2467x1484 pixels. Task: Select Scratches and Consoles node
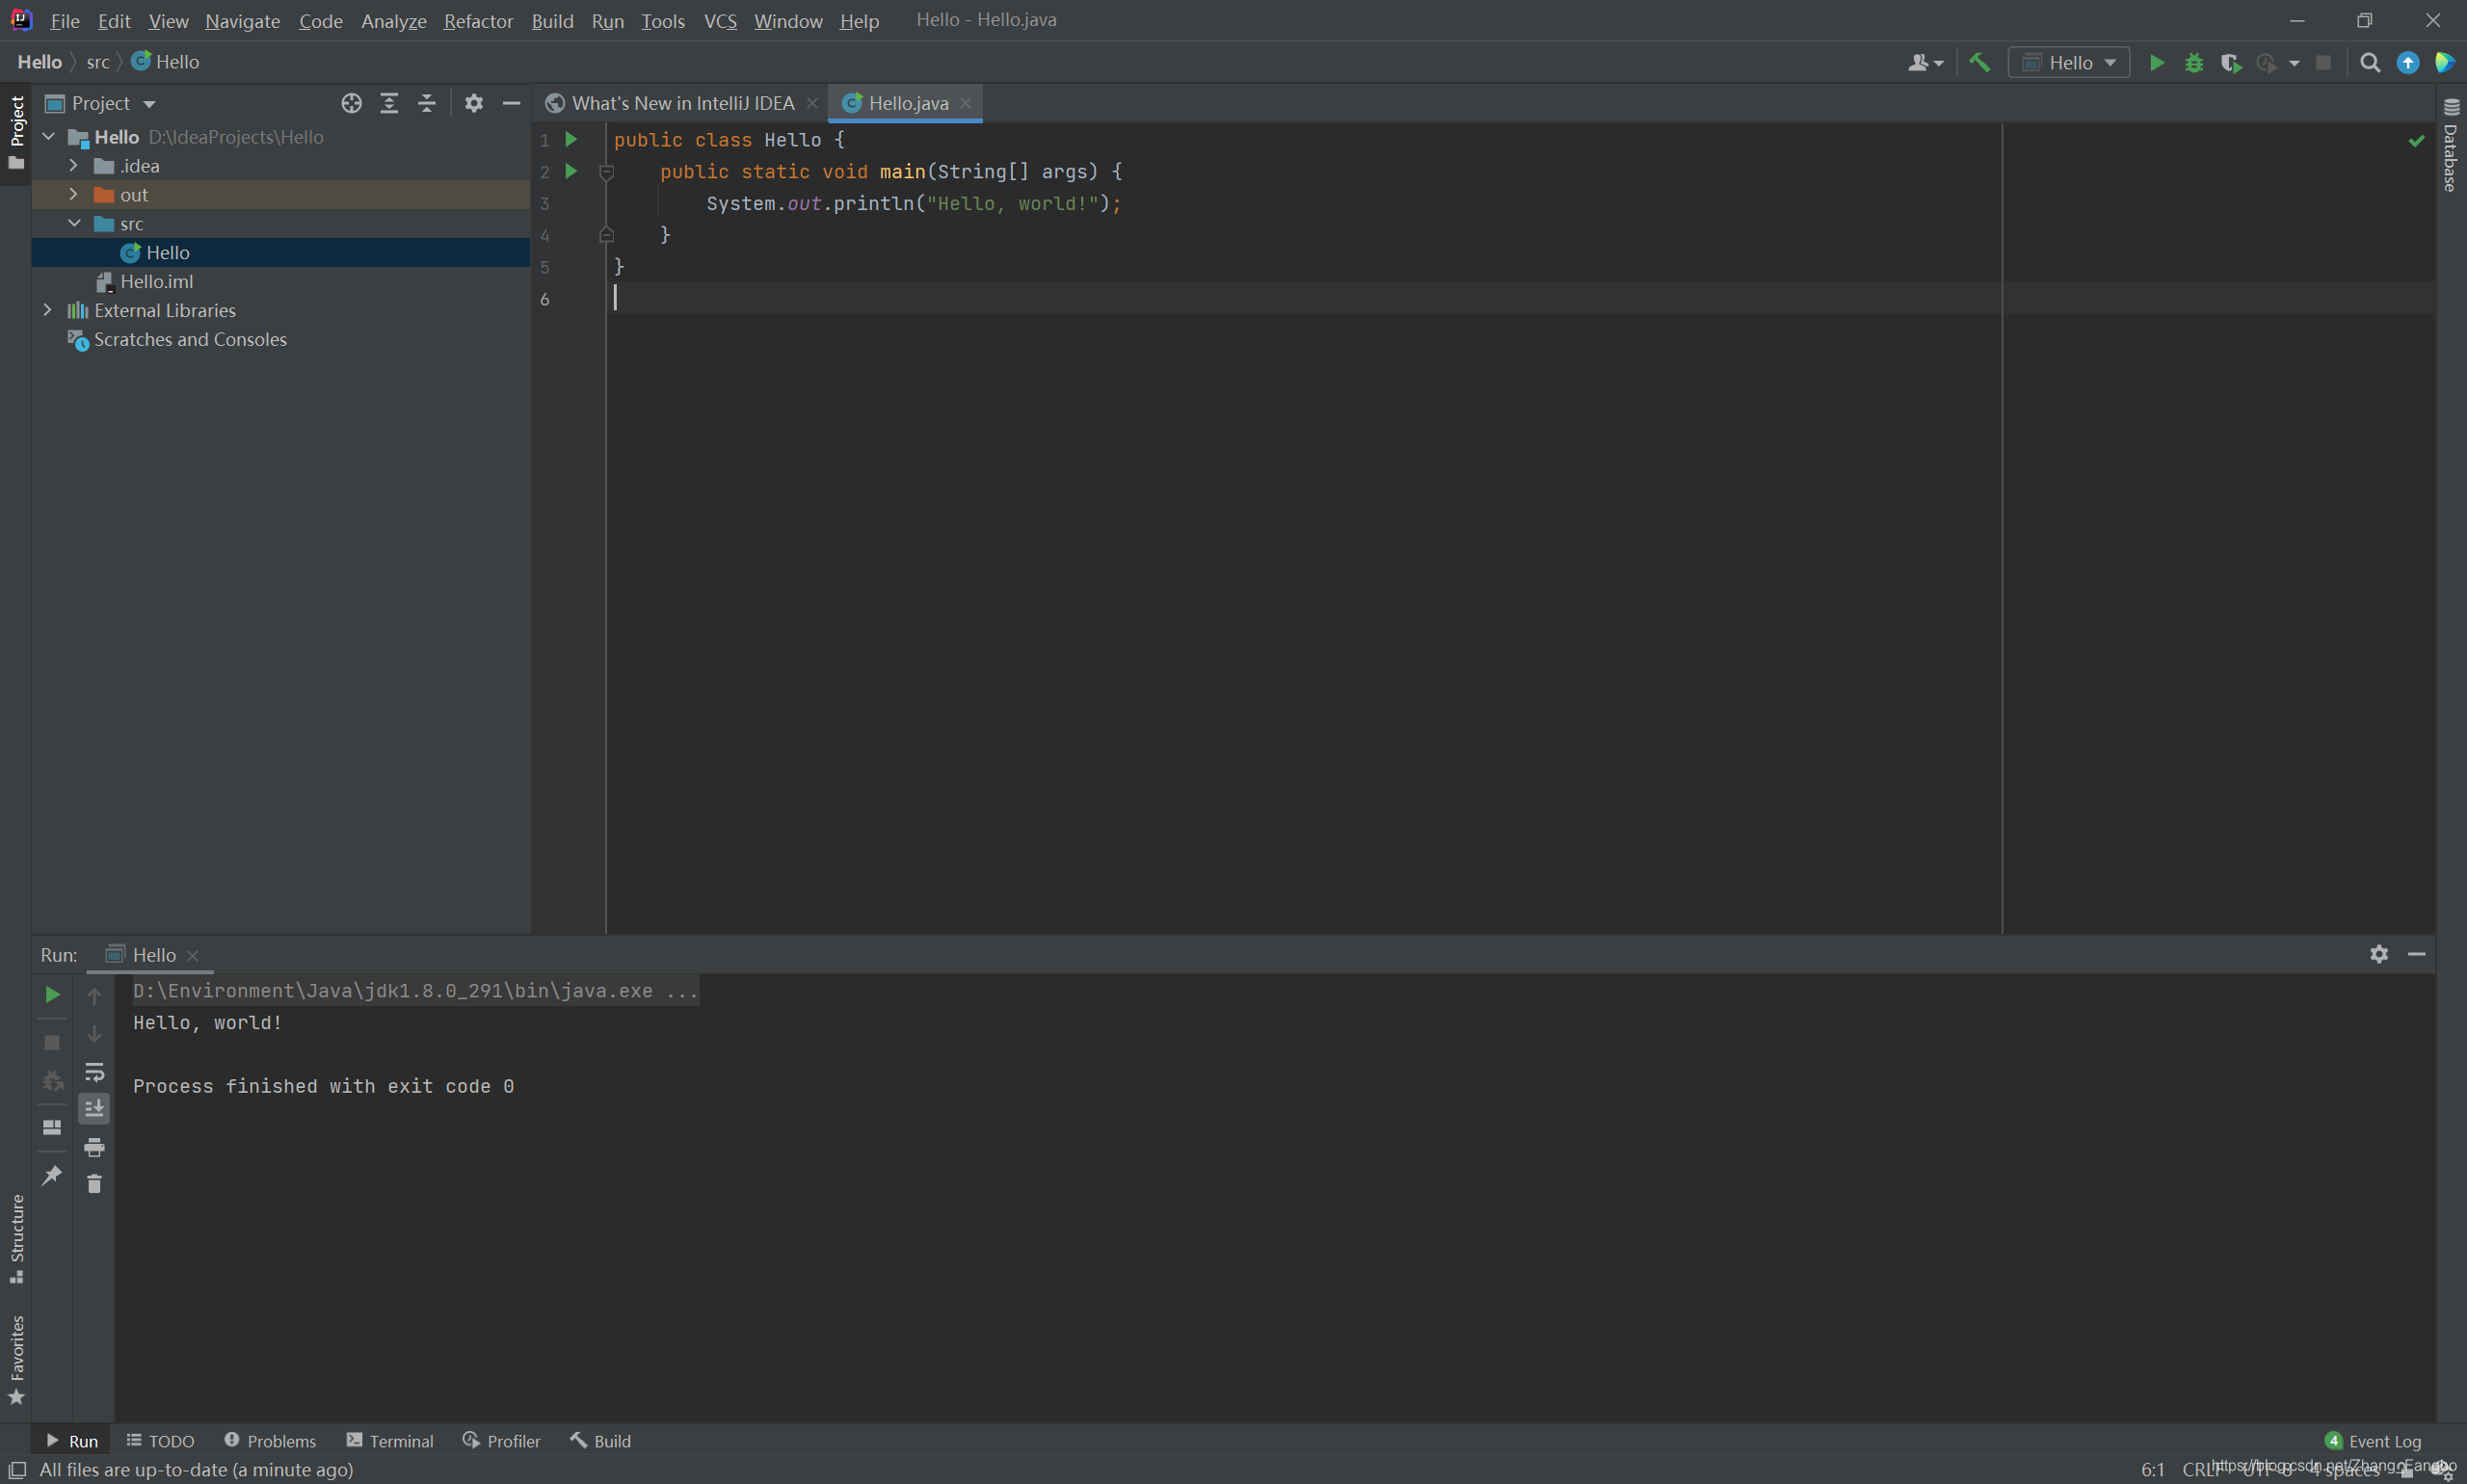point(190,339)
